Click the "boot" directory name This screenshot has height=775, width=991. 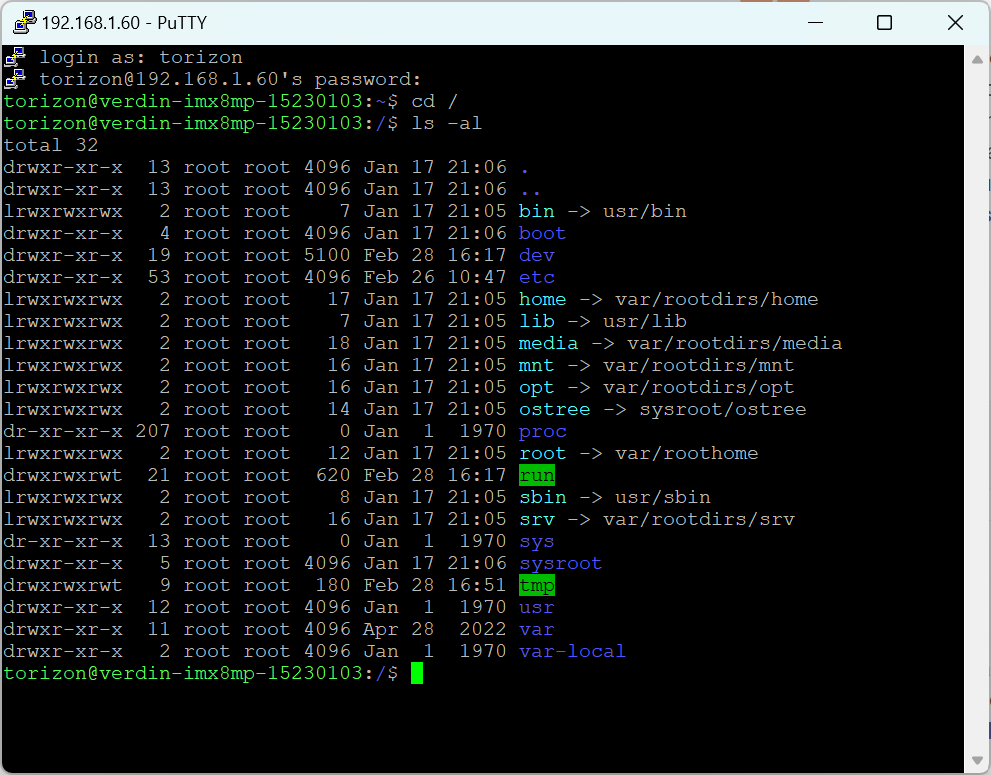542,233
